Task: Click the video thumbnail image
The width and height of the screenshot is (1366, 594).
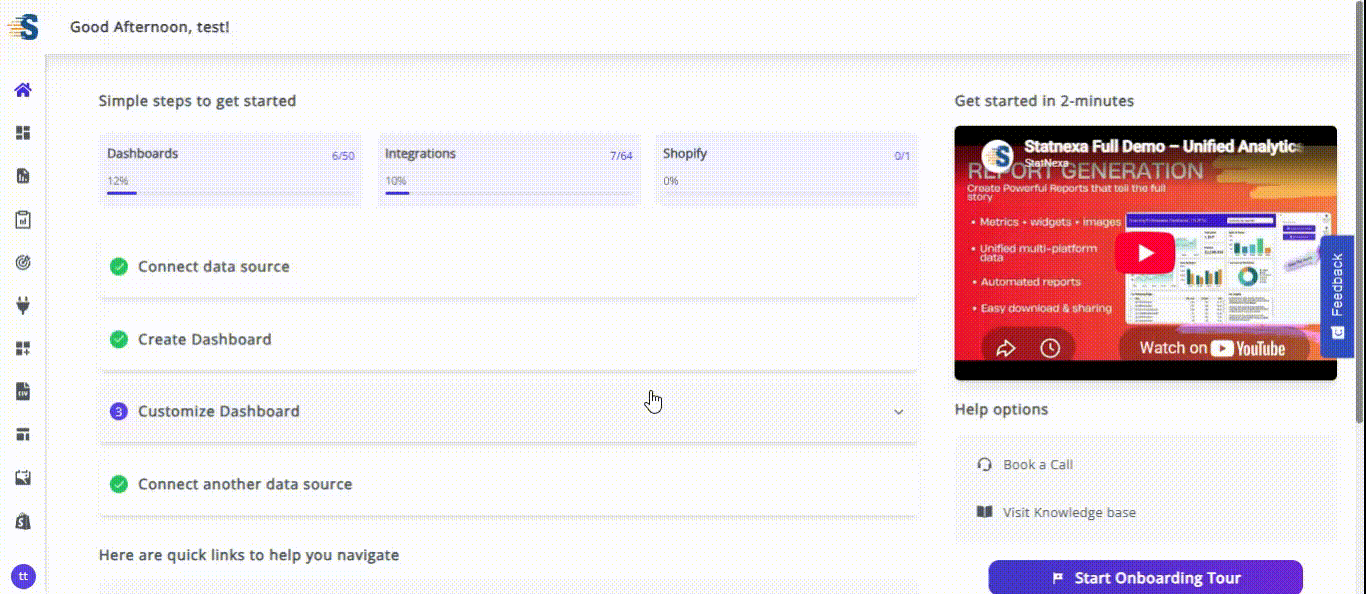Action: coord(1145,253)
